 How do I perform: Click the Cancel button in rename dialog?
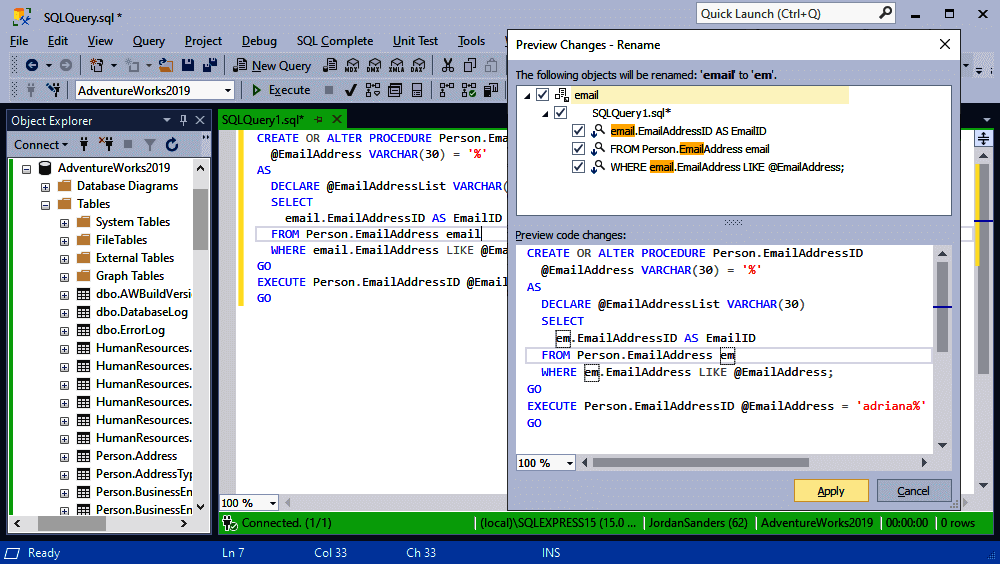913,491
